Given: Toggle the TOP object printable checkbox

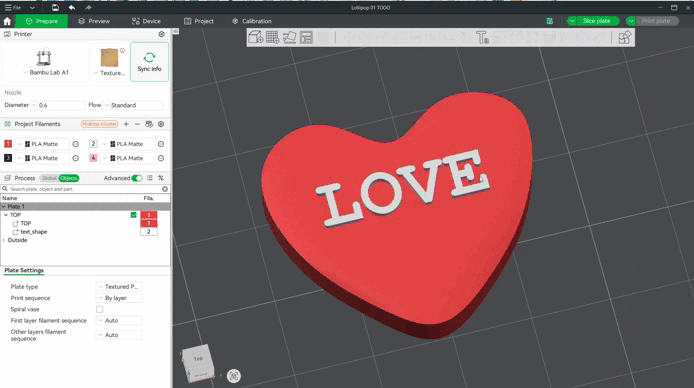Looking at the screenshot, I should pyautogui.click(x=133, y=215).
